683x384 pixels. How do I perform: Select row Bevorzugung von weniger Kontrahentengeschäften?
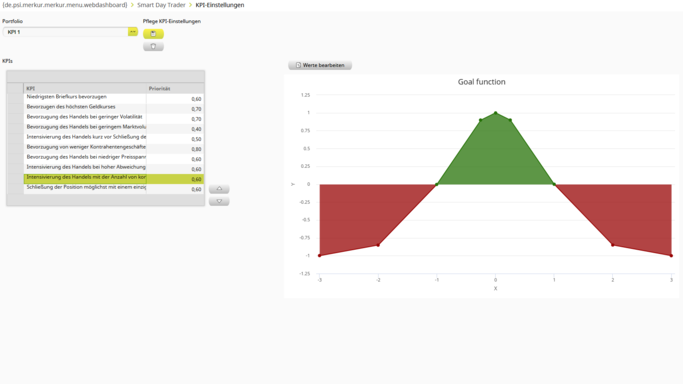114,148
